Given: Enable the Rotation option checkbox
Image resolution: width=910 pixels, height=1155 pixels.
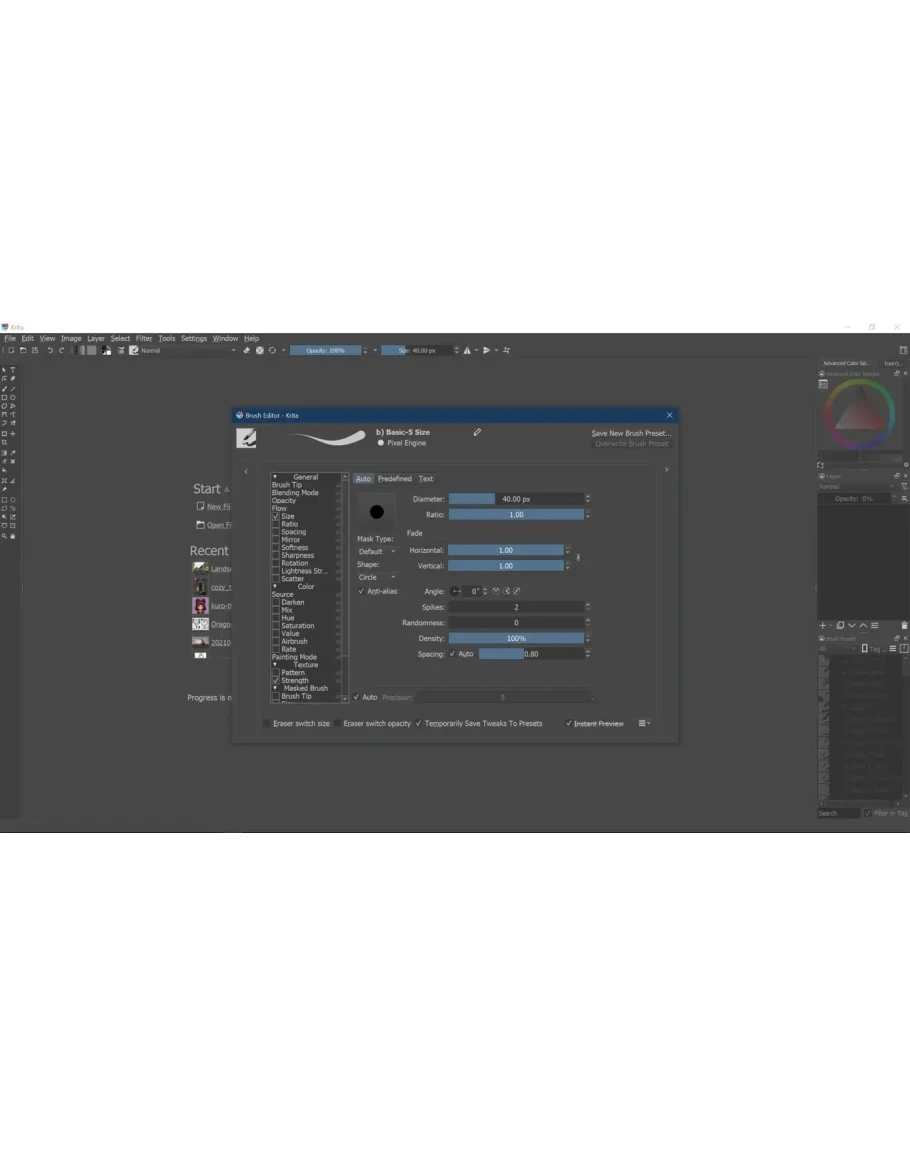Looking at the screenshot, I should [x=276, y=563].
